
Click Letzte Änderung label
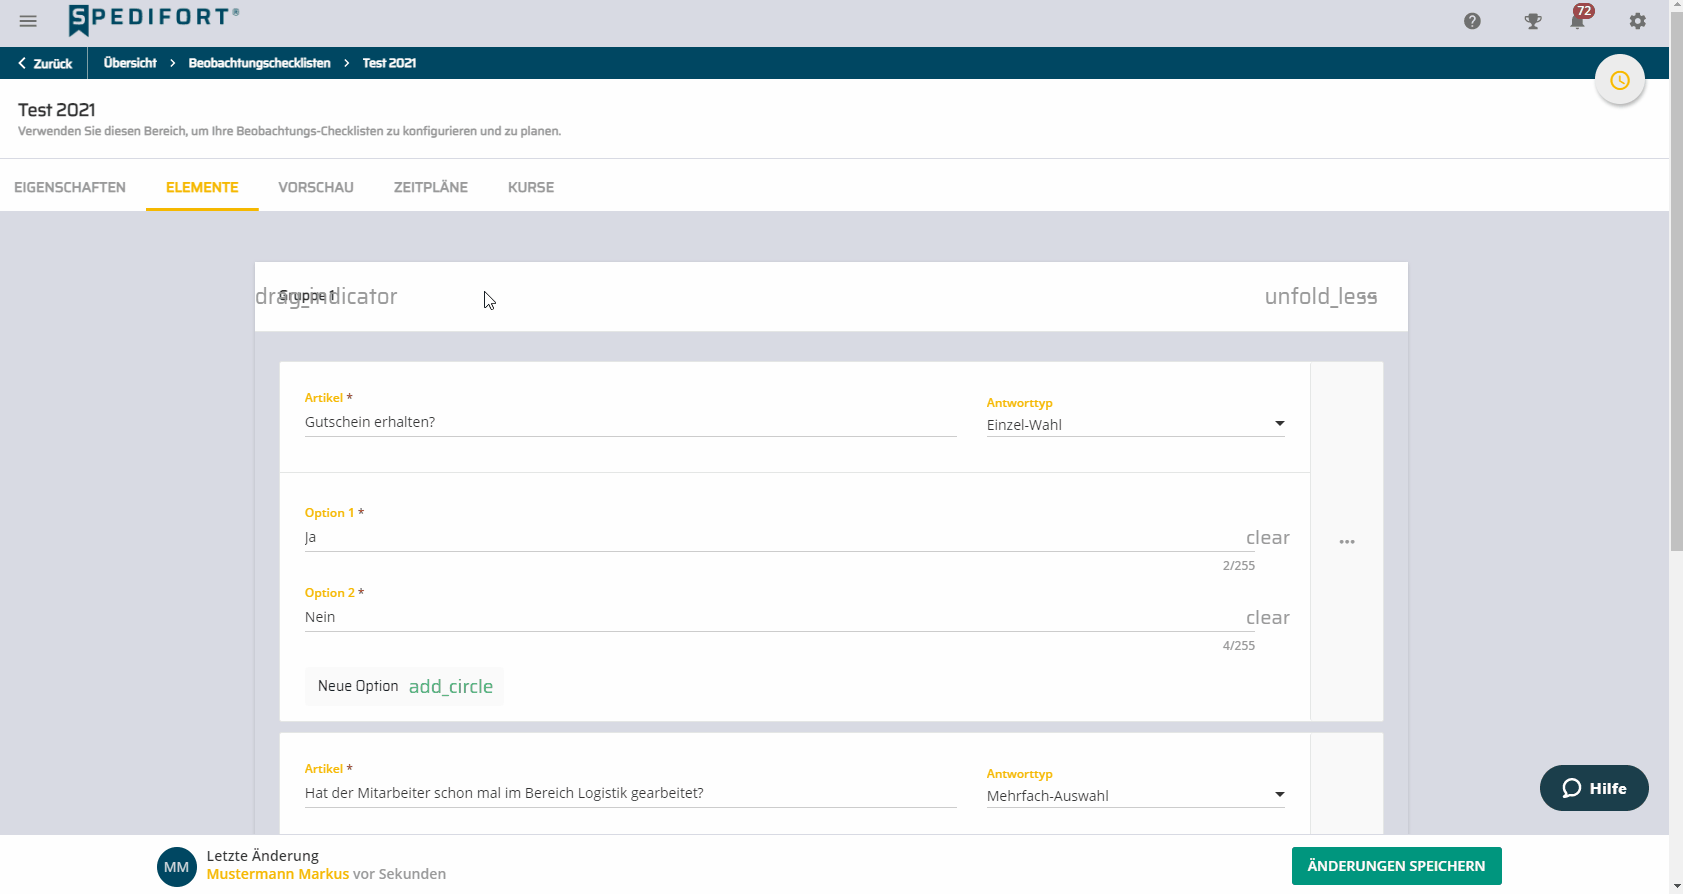click(x=263, y=856)
